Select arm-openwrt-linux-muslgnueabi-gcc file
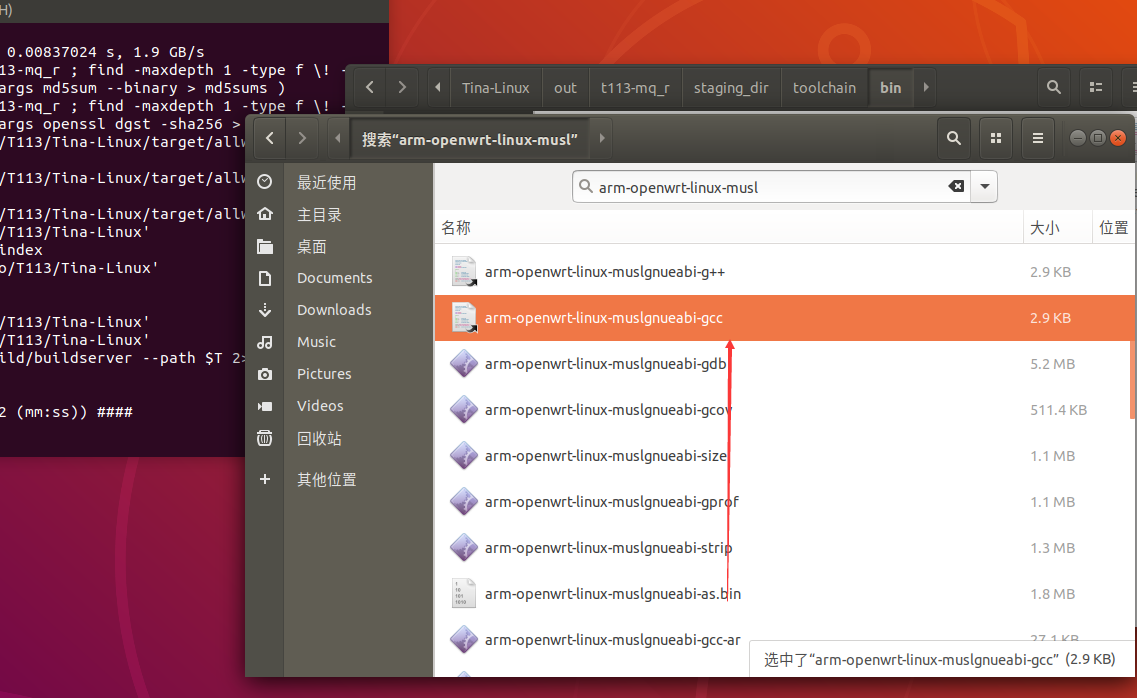 [x=785, y=317]
